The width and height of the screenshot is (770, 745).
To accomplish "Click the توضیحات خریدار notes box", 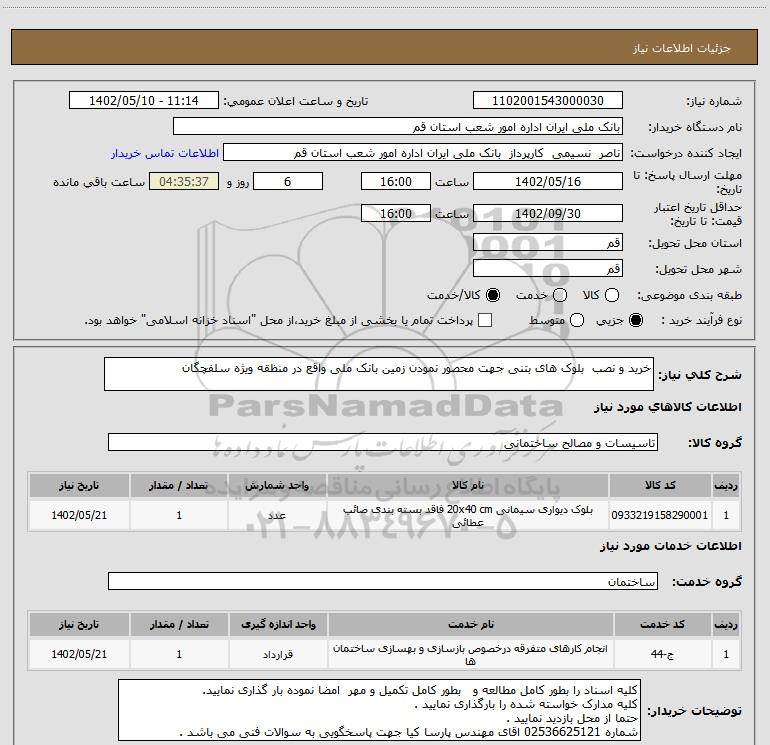I will pos(379,710).
